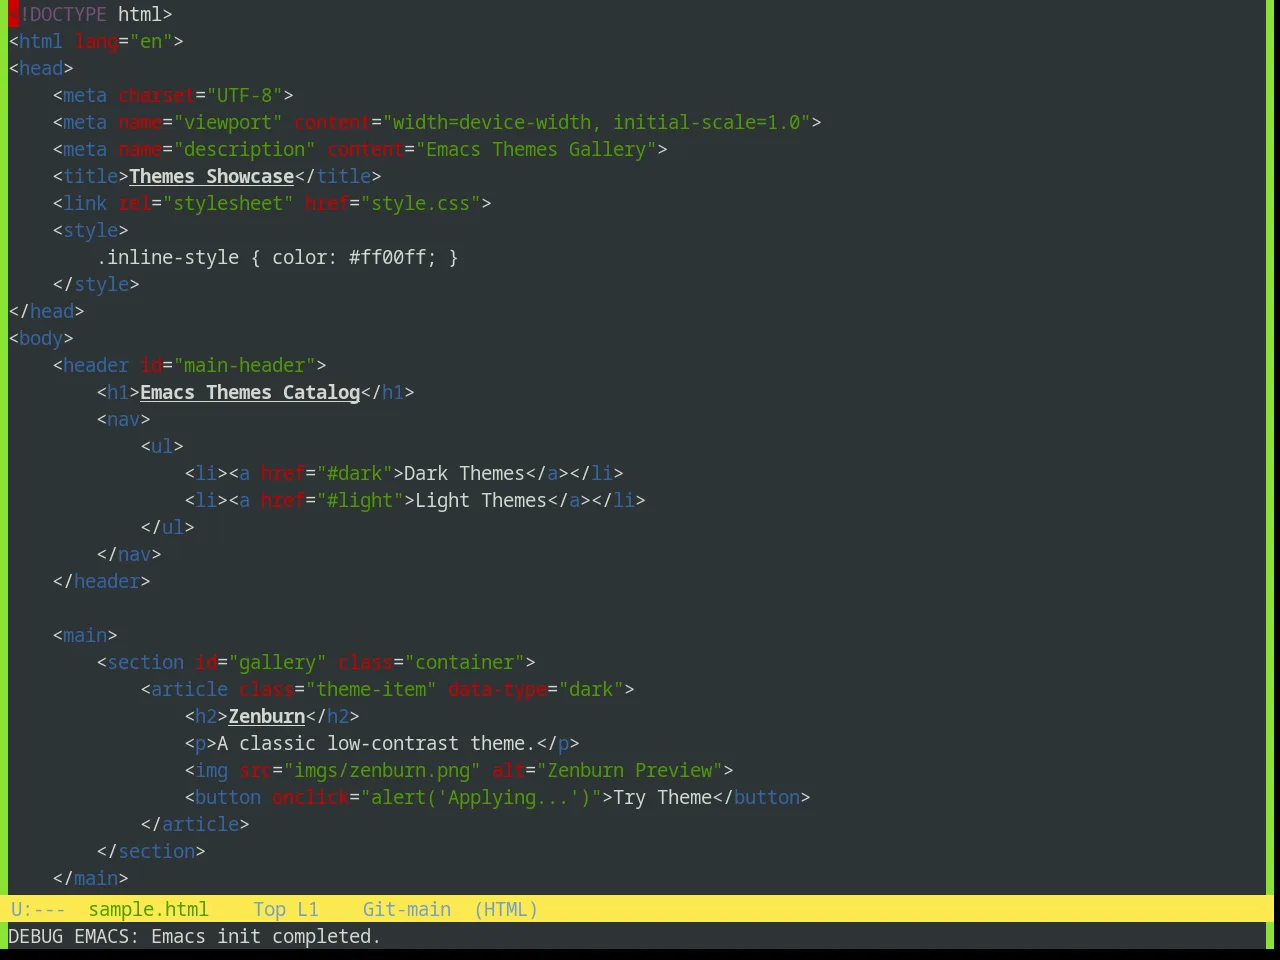Click the "Emacs Themes Gallery" content string
This screenshot has width=1280, height=960.
click(x=536, y=149)
